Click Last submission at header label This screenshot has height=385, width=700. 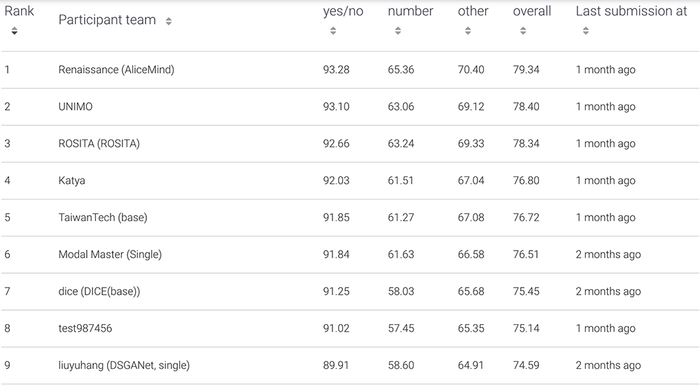coord(631,11)
